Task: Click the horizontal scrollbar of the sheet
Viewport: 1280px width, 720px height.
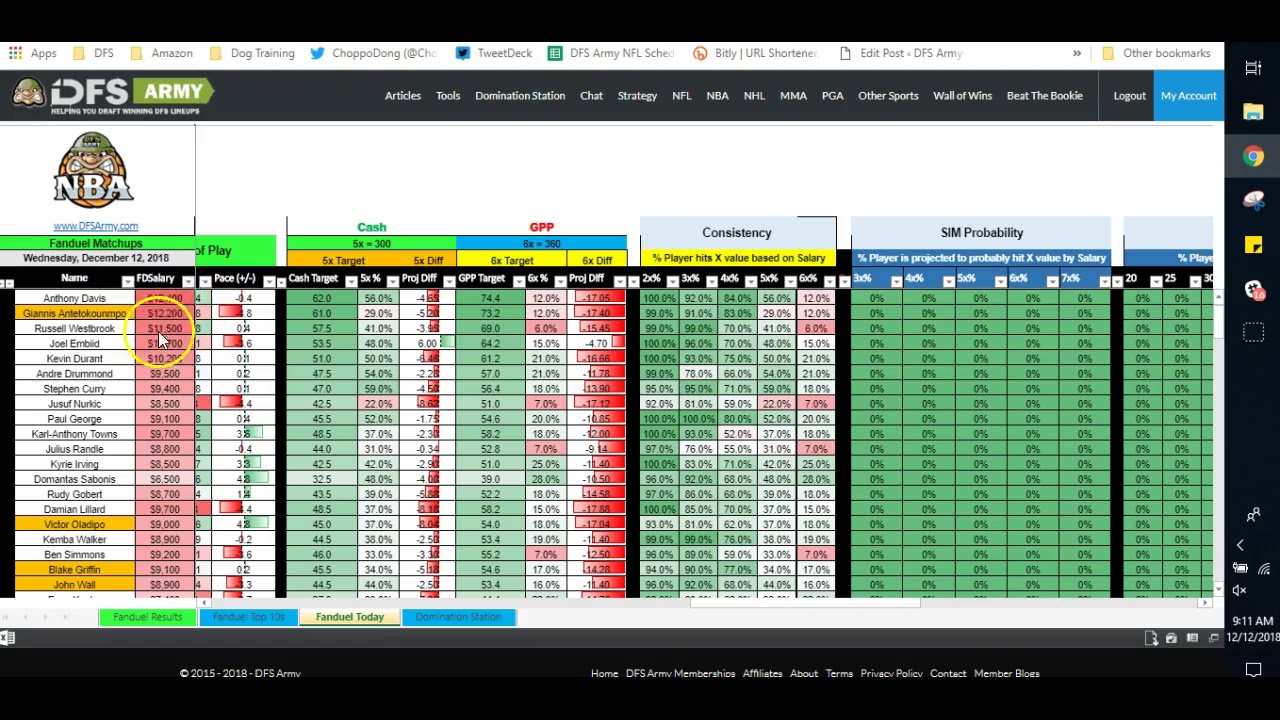Action: [804, 602]
